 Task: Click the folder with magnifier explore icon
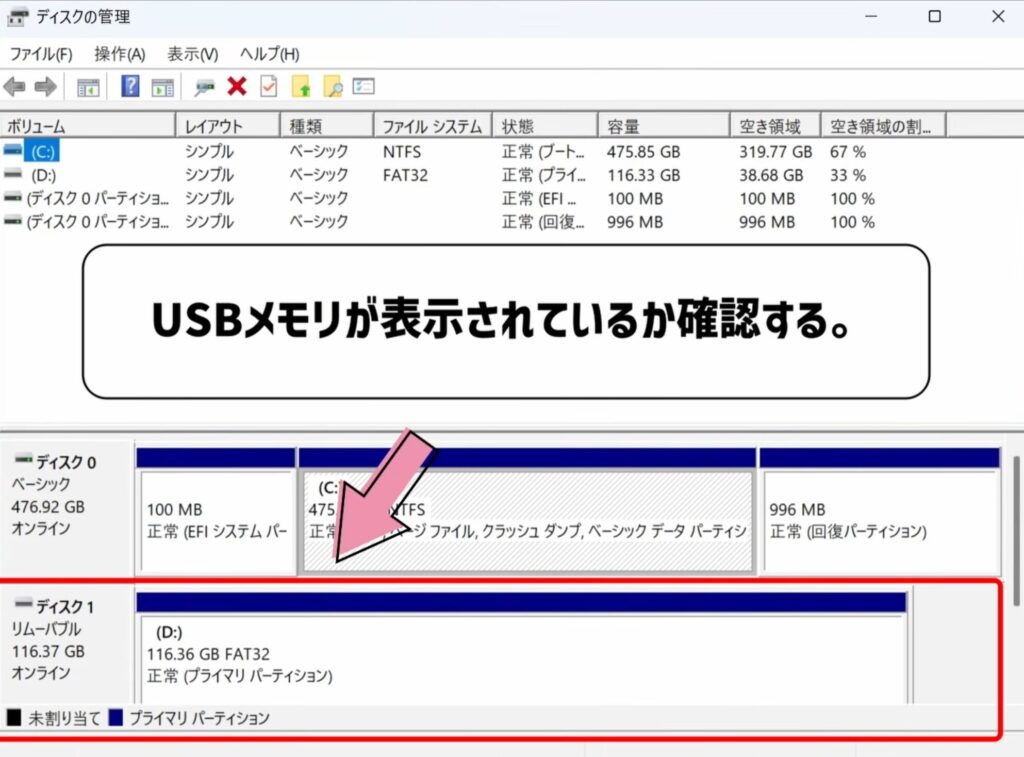click(x=332, y=87)
